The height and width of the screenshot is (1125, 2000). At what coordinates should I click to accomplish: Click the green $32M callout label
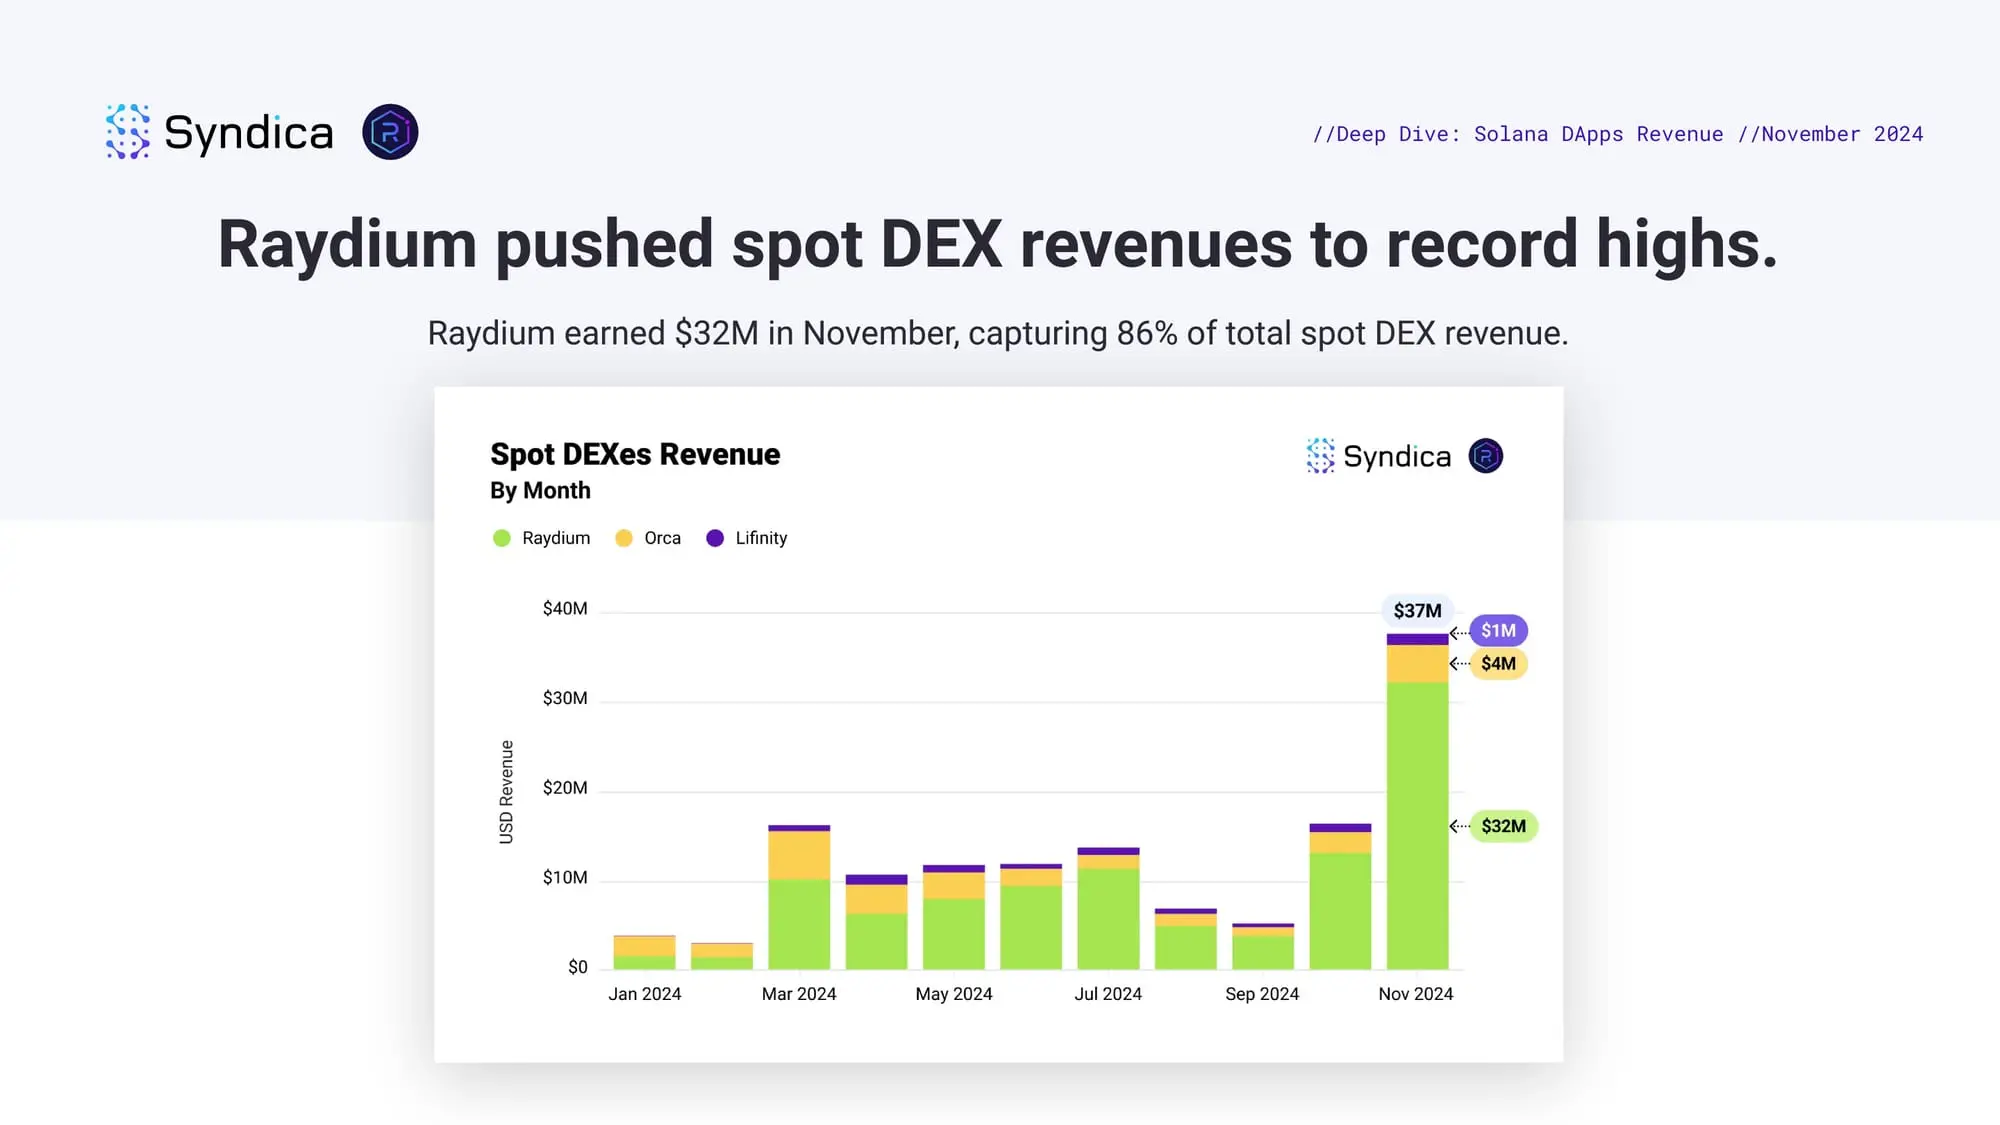(x=1503, y=826)
